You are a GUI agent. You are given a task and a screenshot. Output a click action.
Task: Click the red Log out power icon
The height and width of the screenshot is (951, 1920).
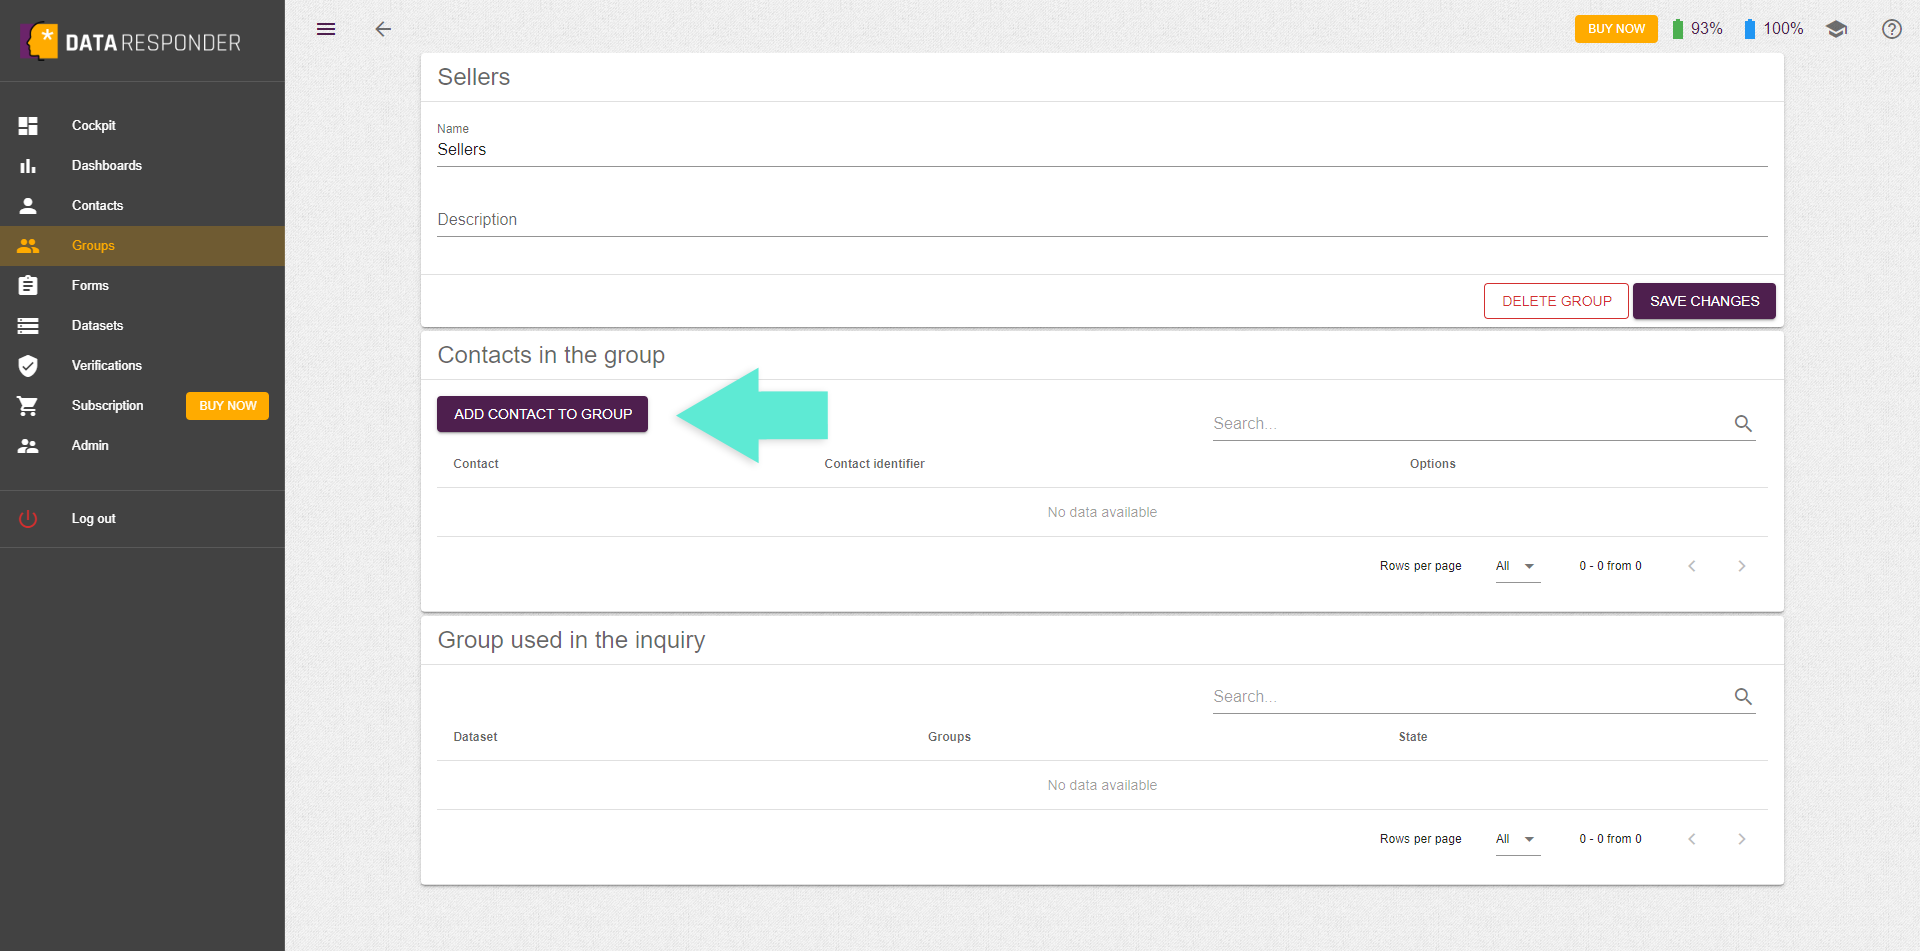pyautogui.click(x=28, y=518)
